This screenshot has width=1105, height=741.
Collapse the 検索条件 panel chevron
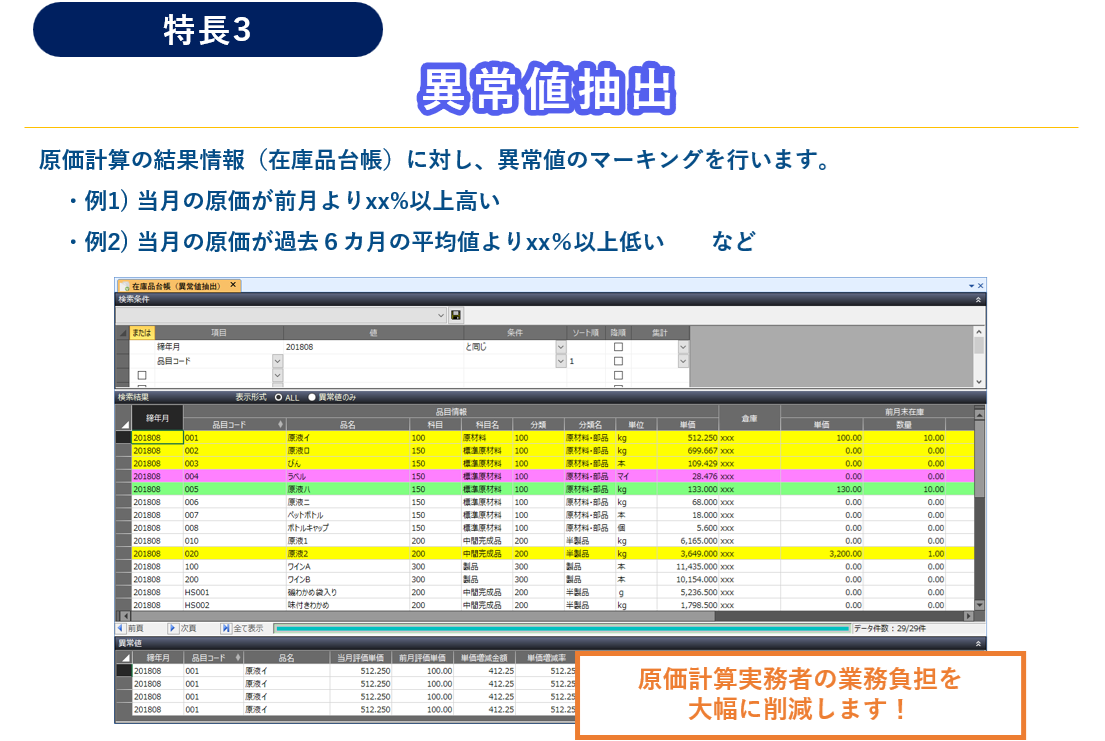(978, 300)
